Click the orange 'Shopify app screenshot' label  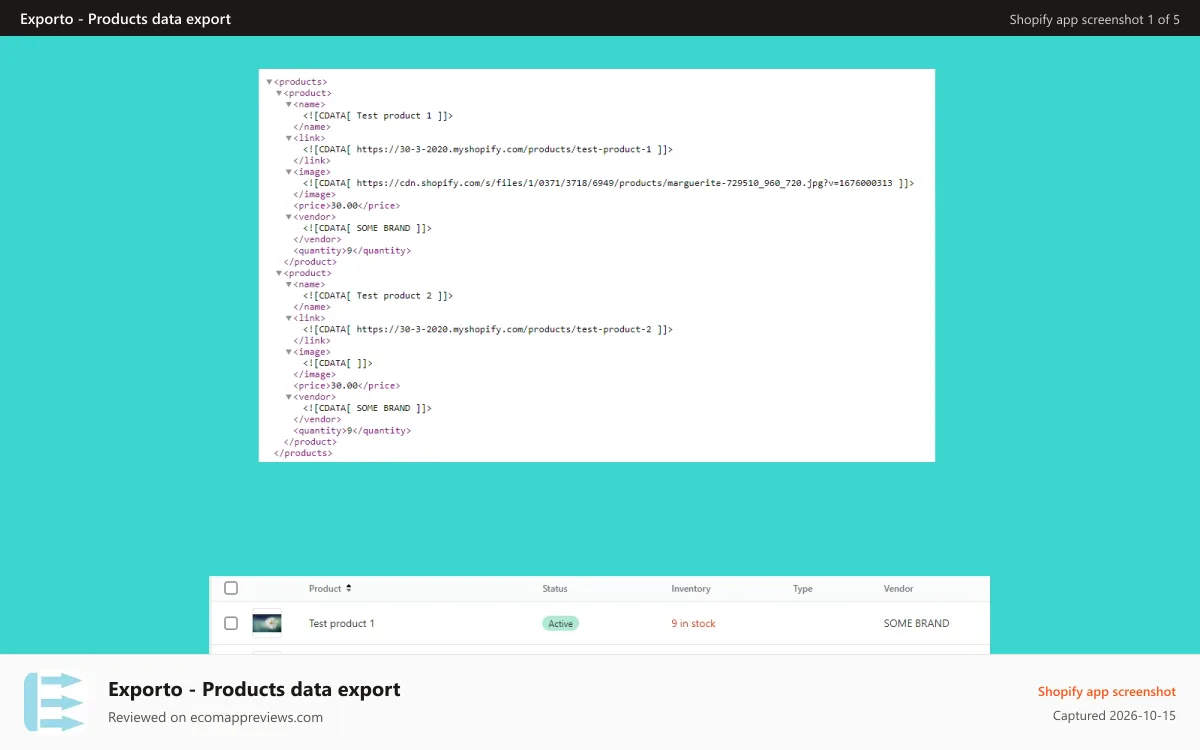[1107, 691]
